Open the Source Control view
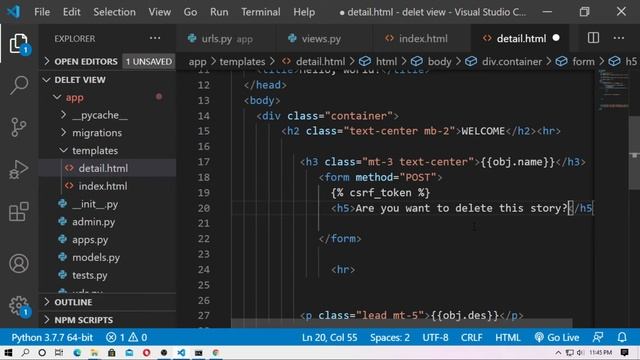This screenshot has width=640, height=360. coord(19,127)
